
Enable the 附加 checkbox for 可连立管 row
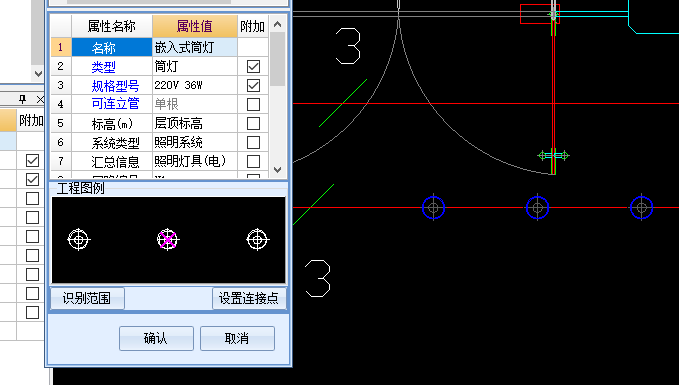point(253,104)
